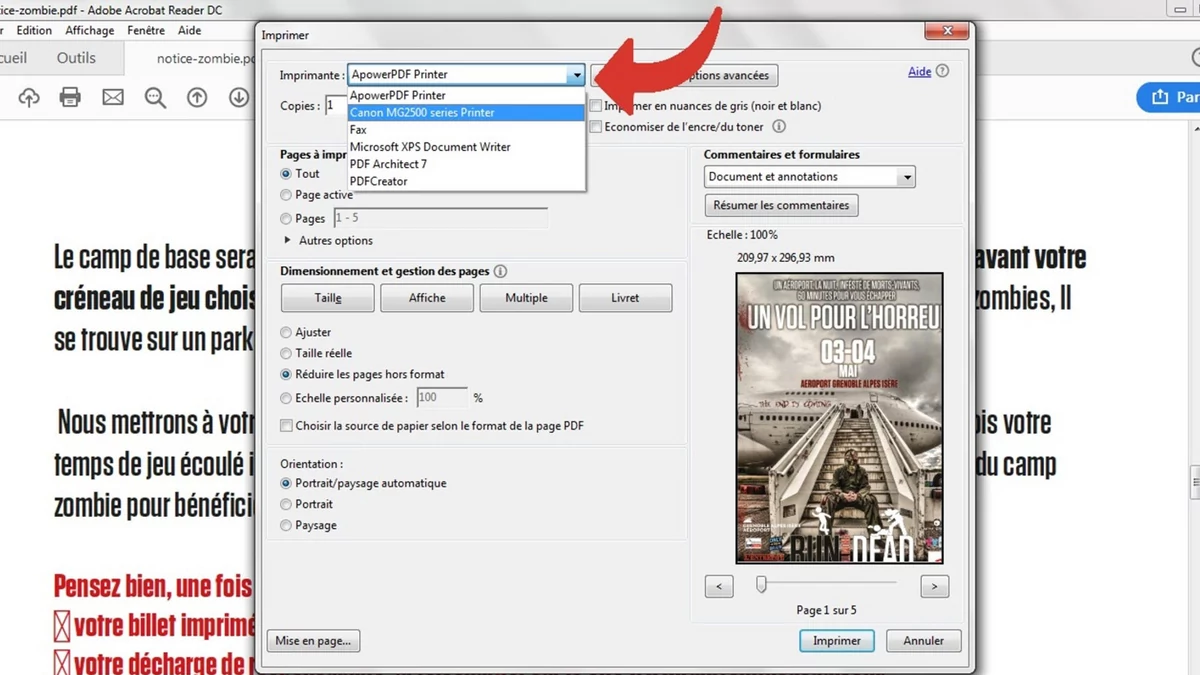Click the envelope email icon
Image resolution: width=1200 pixels, height=675 pixels.
[x=113, y=97]
